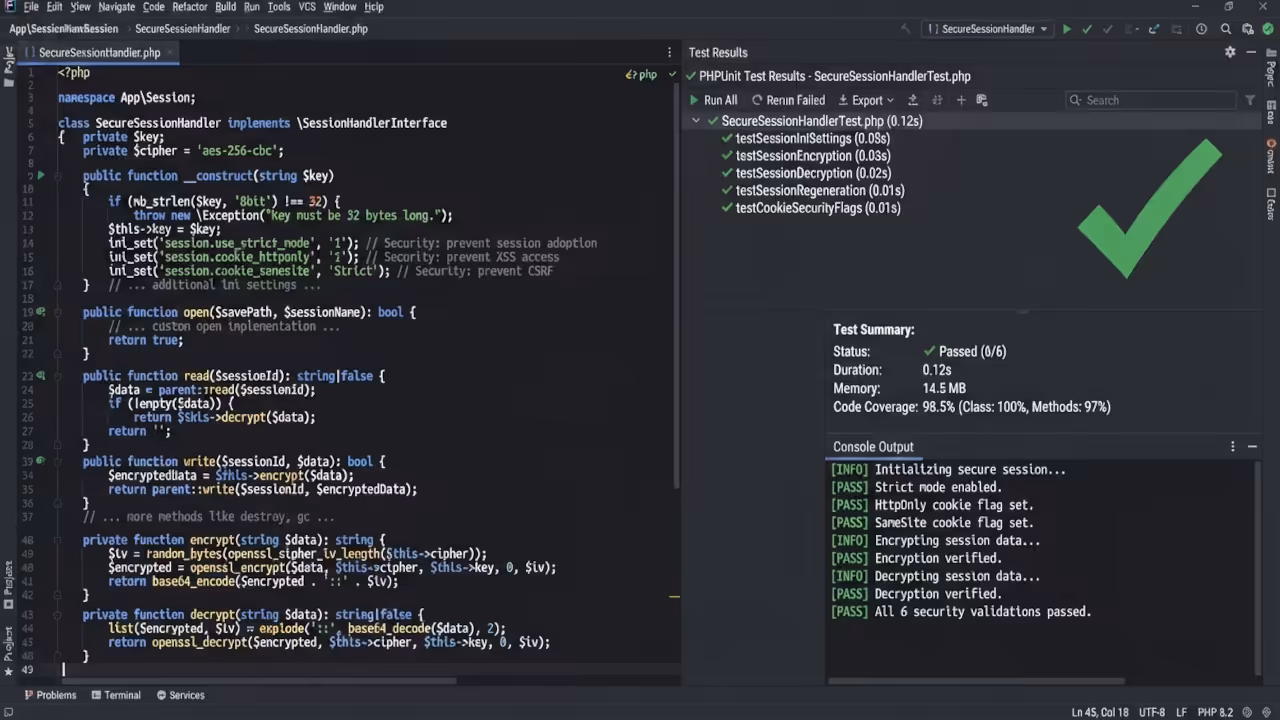
Task: Click the UTF-8 encoding in status bar
Action: pos(1150,712)
